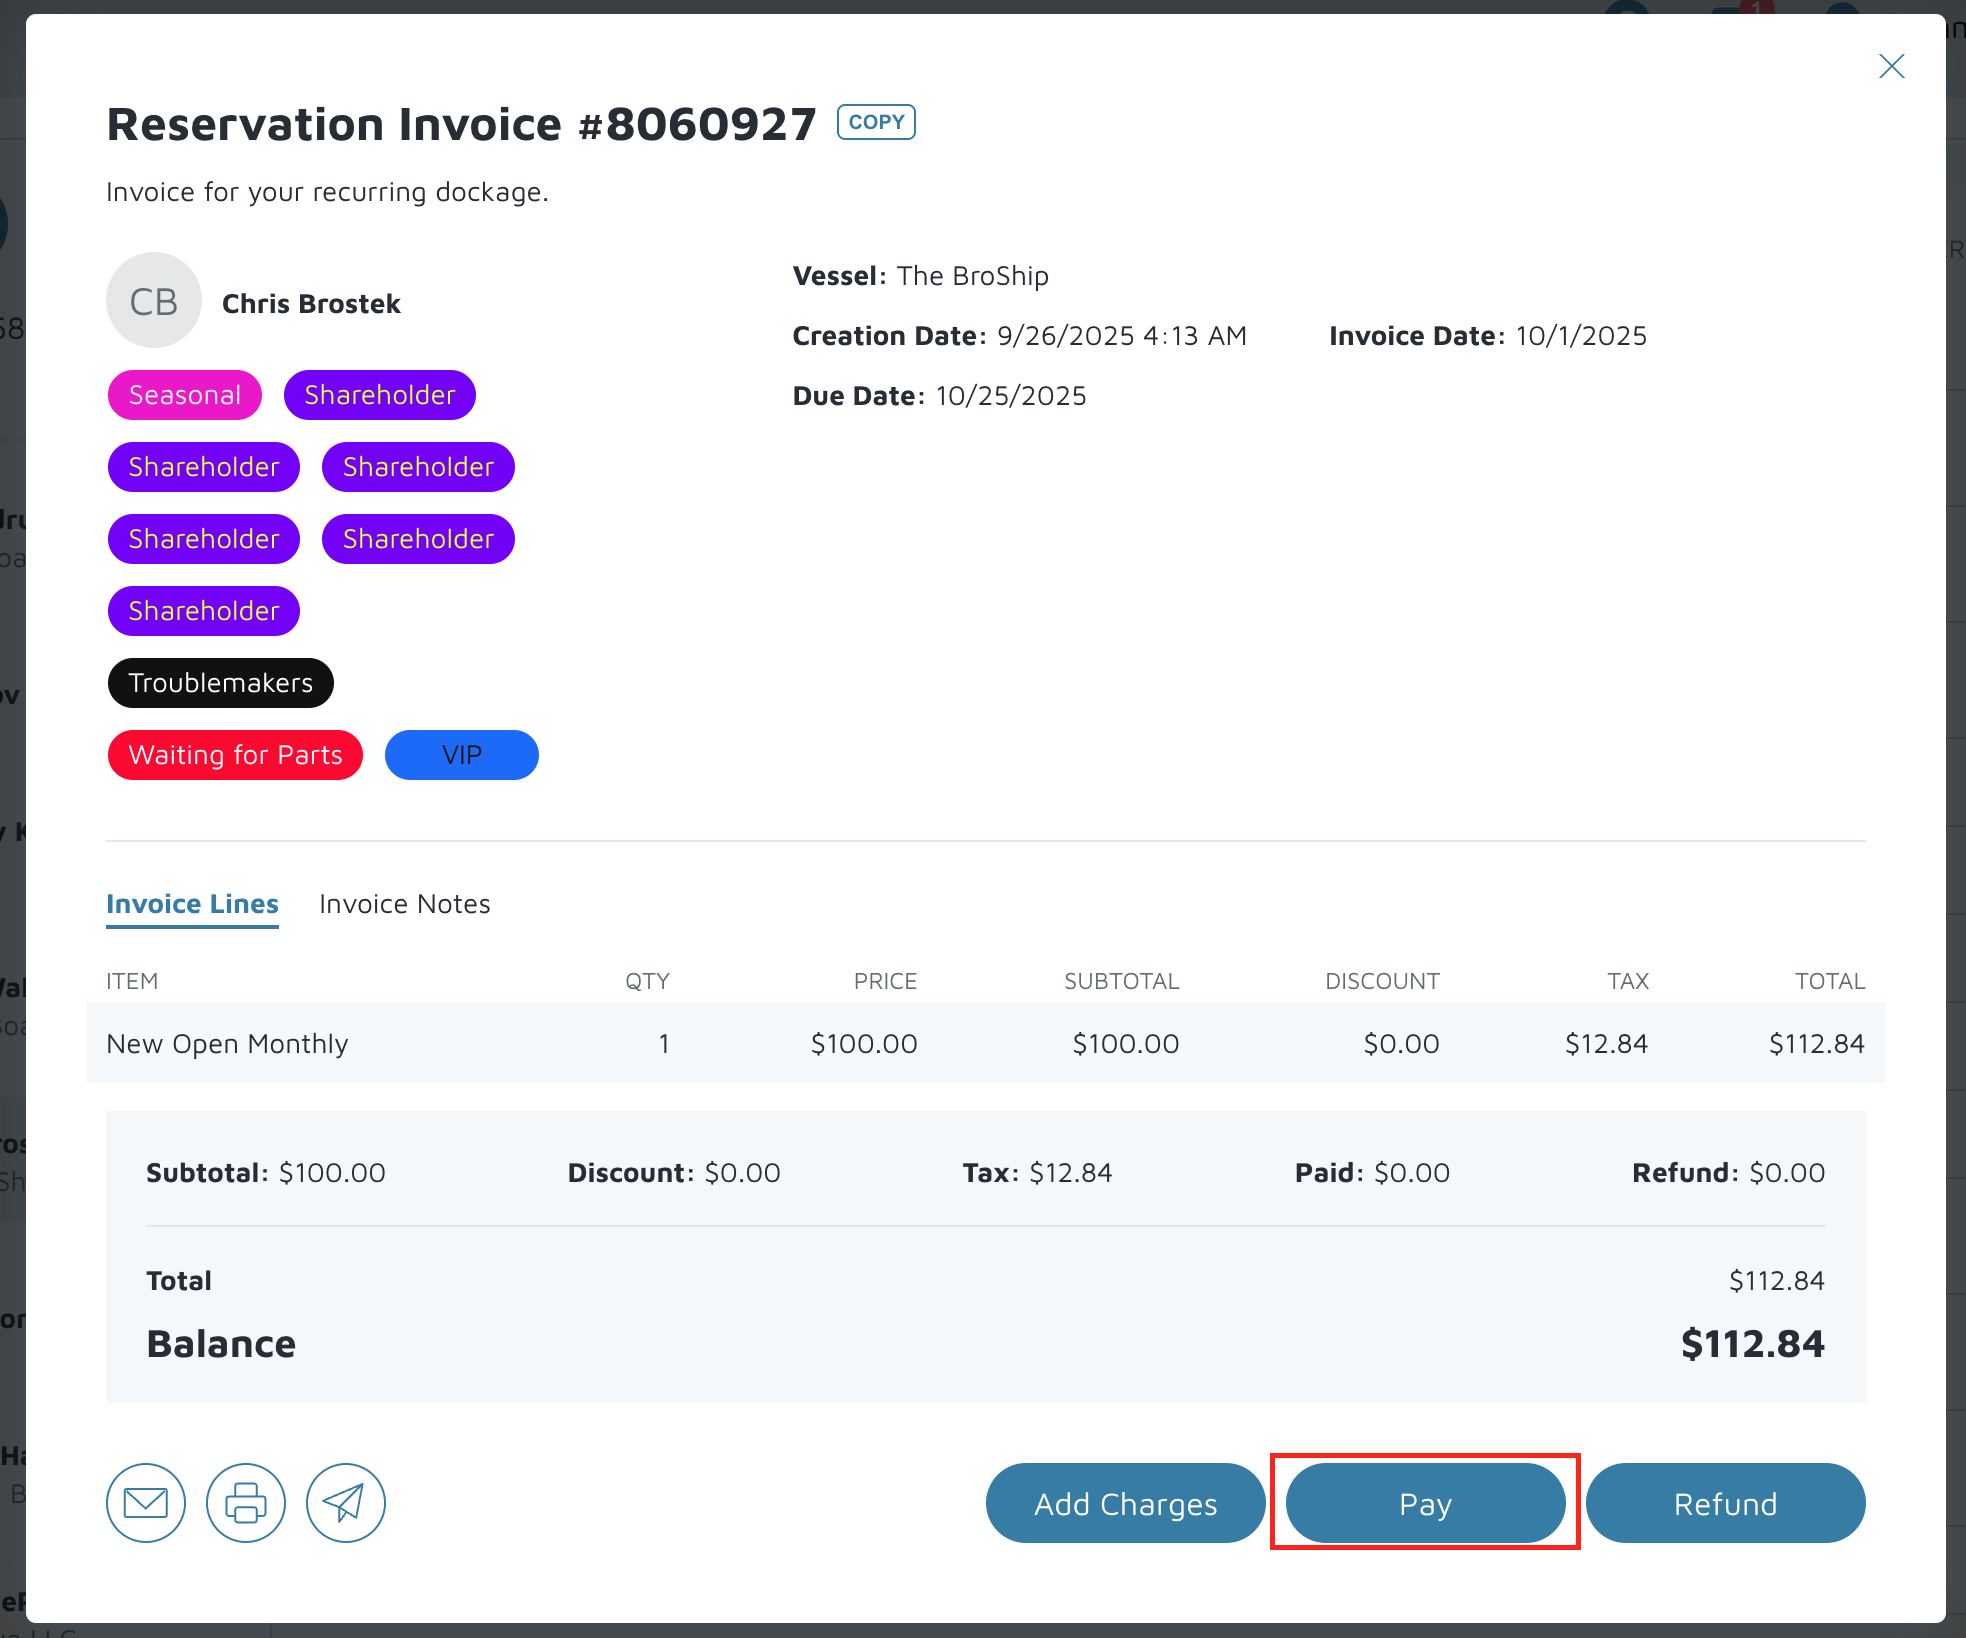Click the blue VIP tag
The width and height of the screenshot is (1966, 1638).
[461, 755]
